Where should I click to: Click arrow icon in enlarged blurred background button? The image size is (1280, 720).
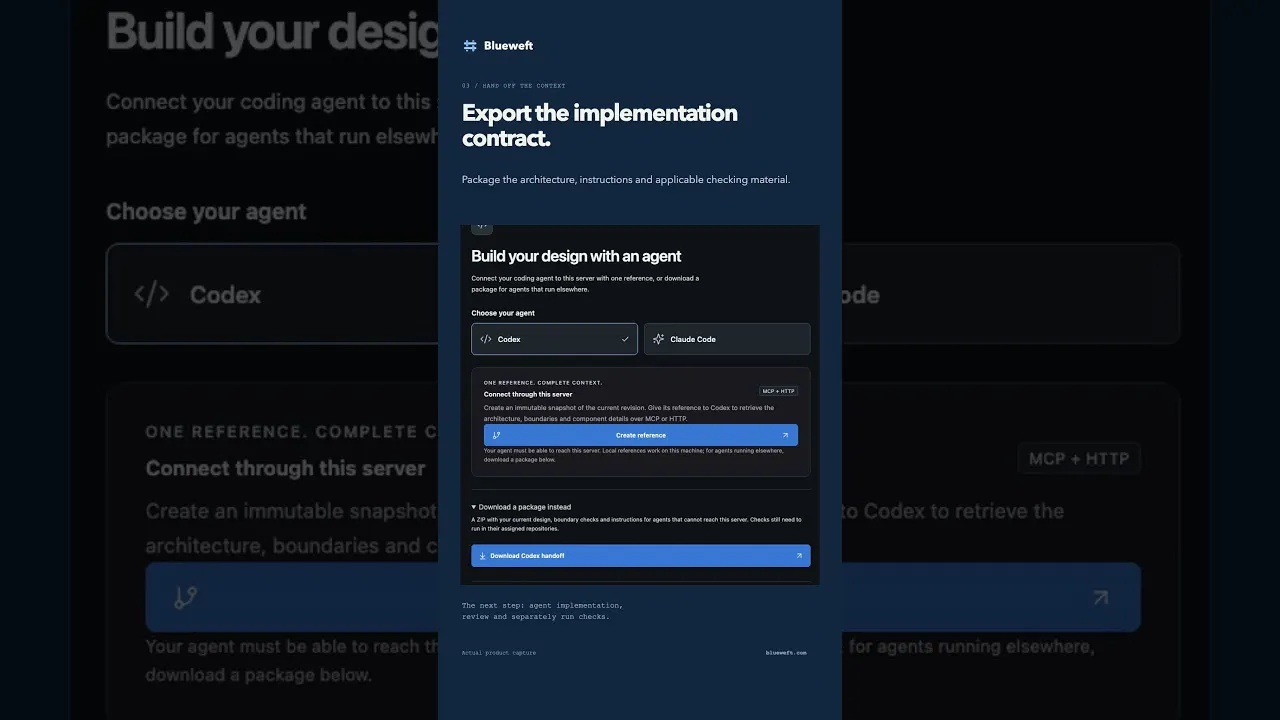click(x=1100, y=598)
